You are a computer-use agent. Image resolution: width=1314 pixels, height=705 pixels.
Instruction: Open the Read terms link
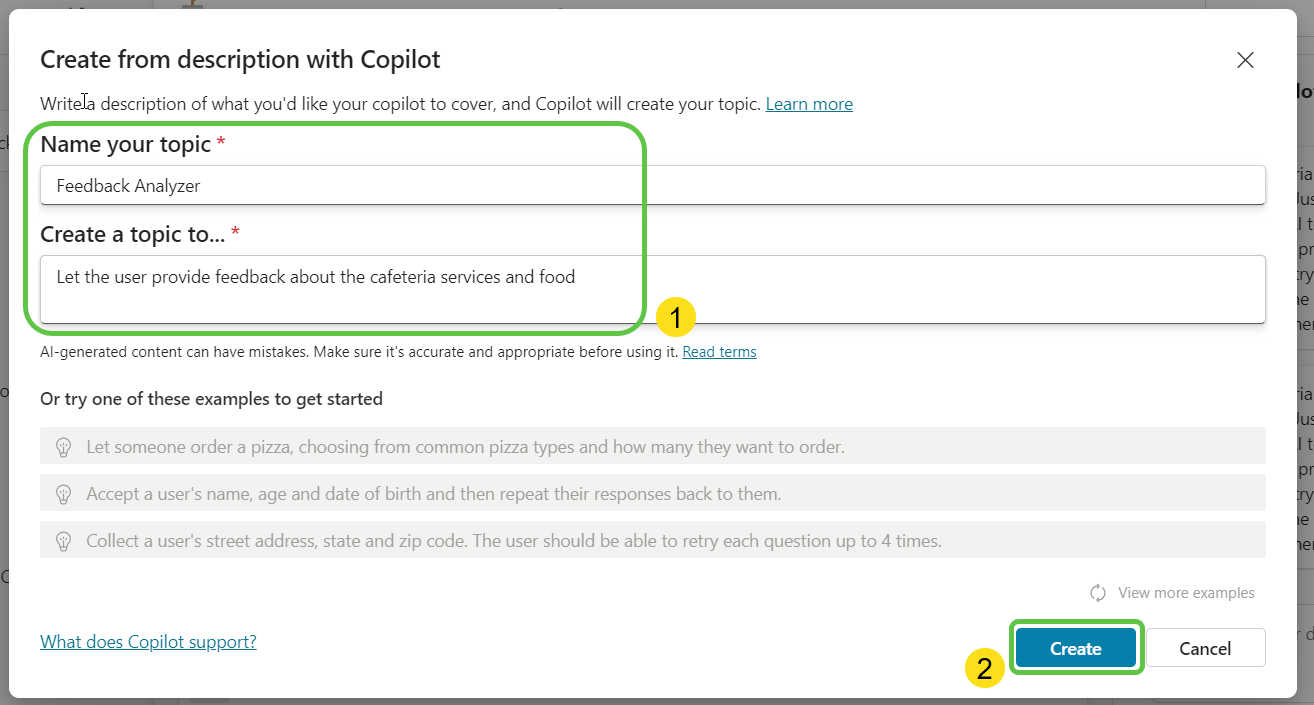[719, 352]
